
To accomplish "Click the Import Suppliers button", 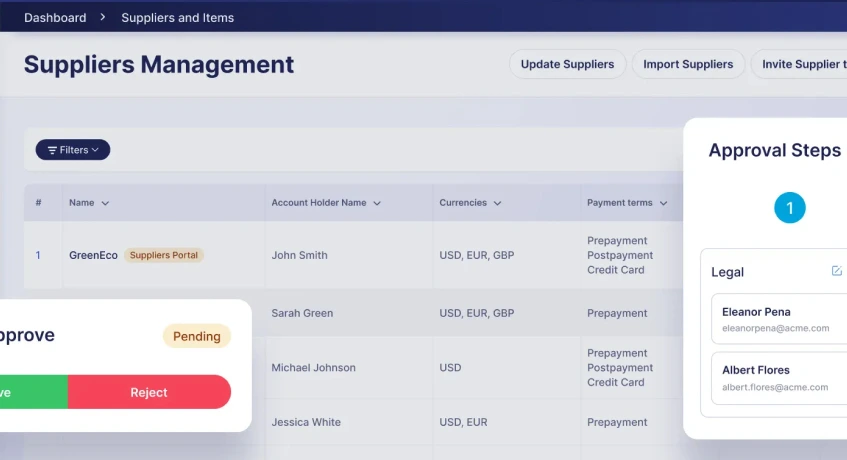I will click(688, 64).
